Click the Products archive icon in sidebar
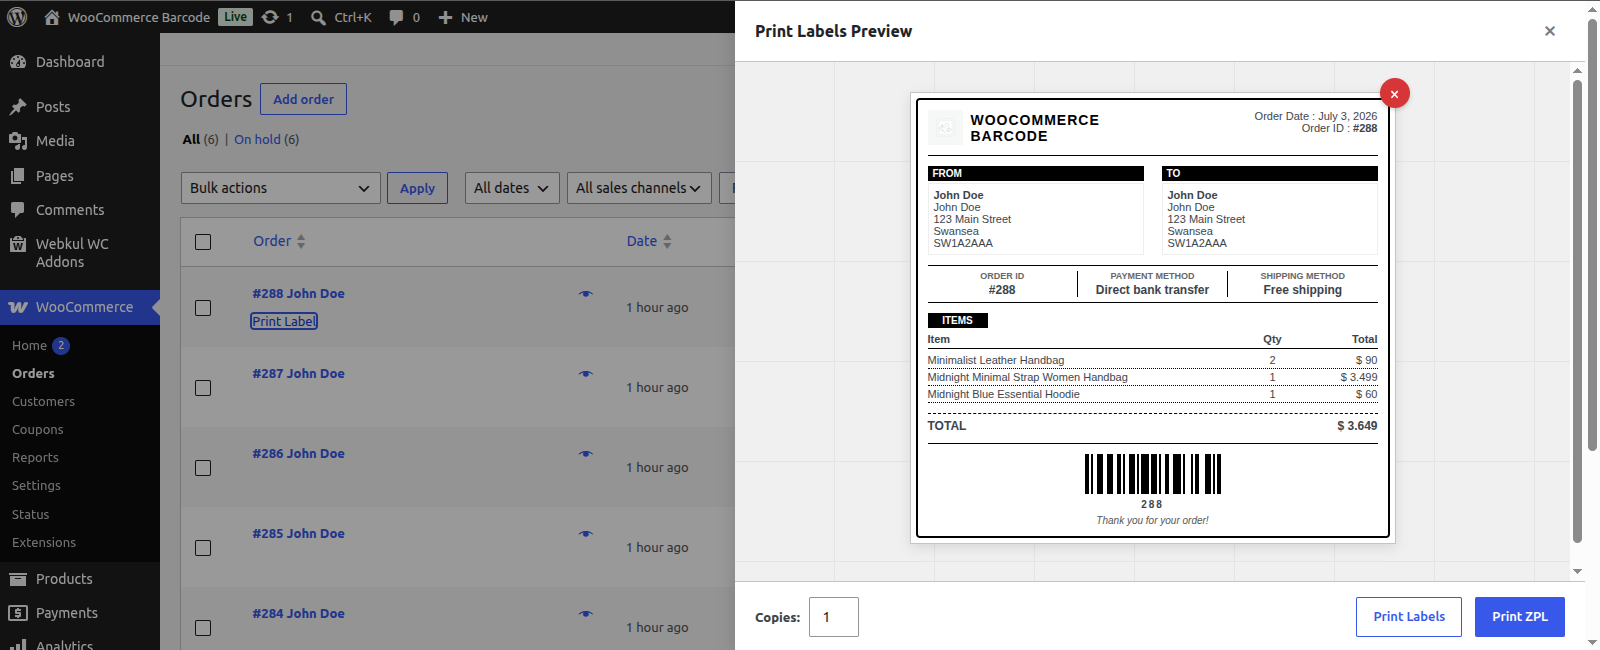The width and height of the screenshot is (1600, 650). (18, 579)
